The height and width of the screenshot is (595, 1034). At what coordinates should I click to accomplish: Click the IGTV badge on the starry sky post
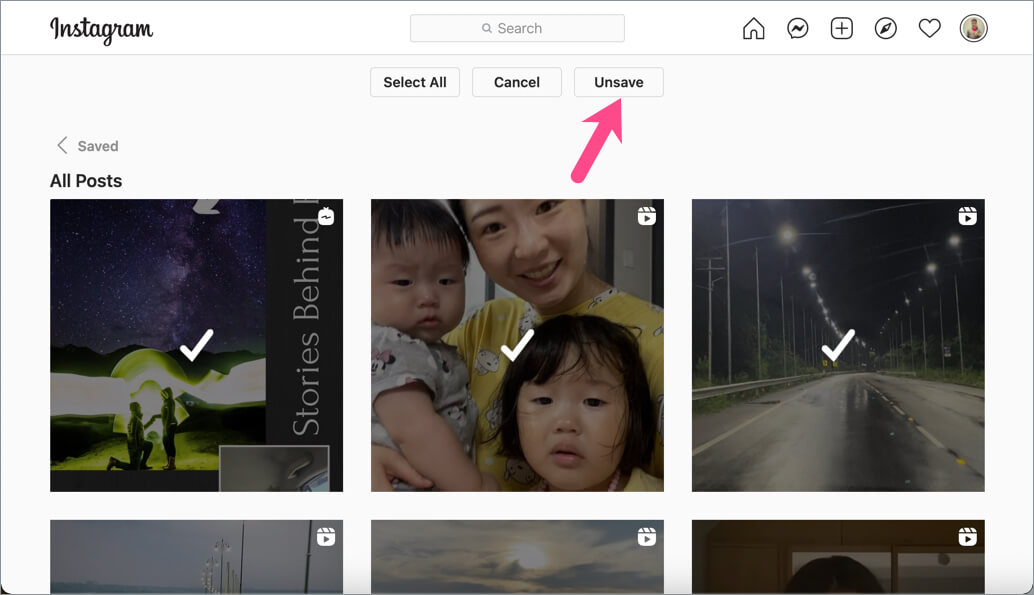point(326,216)
